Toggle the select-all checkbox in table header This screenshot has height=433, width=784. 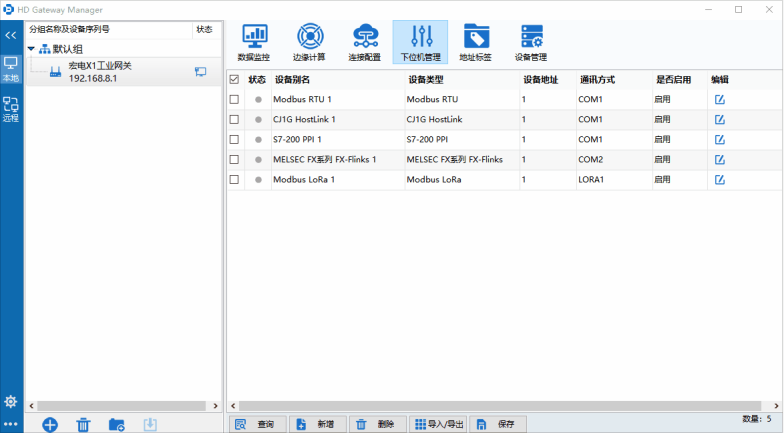[x=234, y=79]
